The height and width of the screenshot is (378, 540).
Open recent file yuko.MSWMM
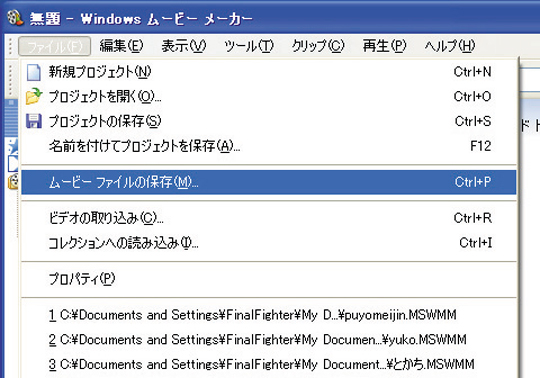tap(269, 340)
